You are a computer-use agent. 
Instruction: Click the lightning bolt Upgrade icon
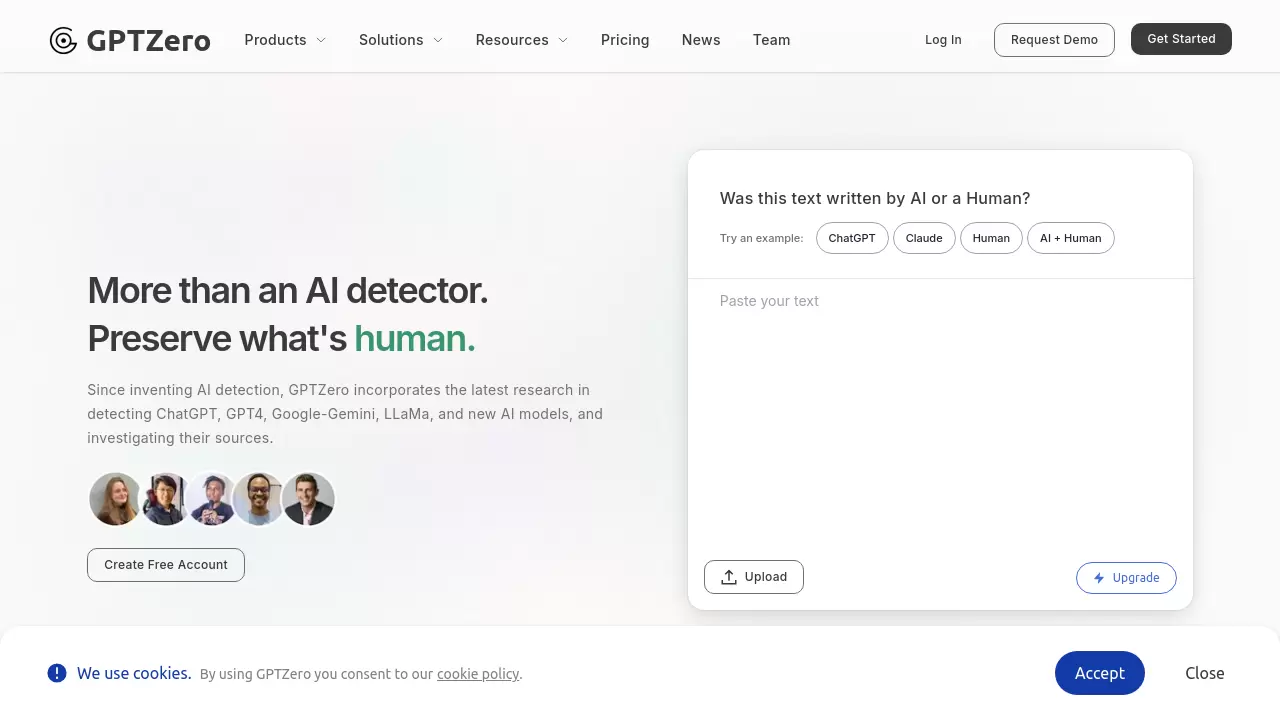1099,578
